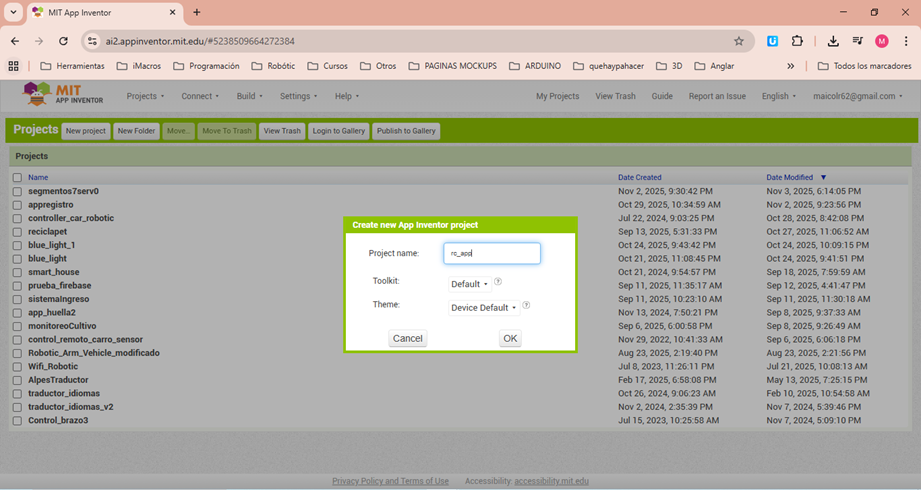Open the Toolkit Default dropdown

[469, 284]
